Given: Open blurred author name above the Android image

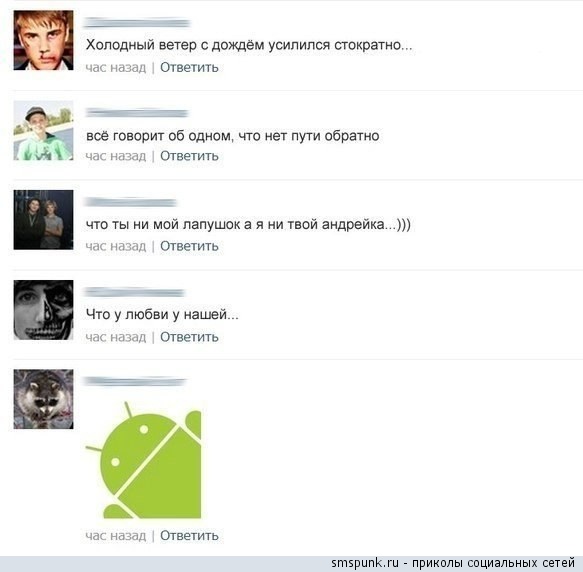Looking at the screenshot, I should [135, 382].
